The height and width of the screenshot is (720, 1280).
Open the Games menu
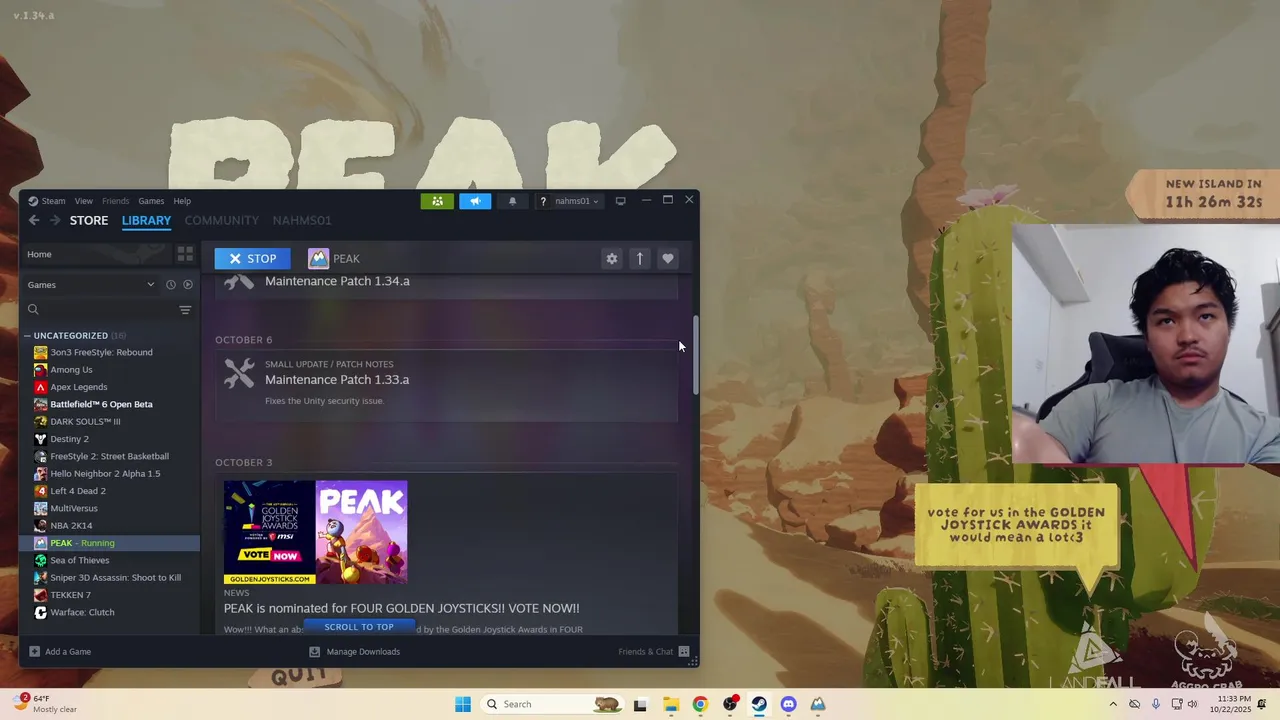[151, 201]
